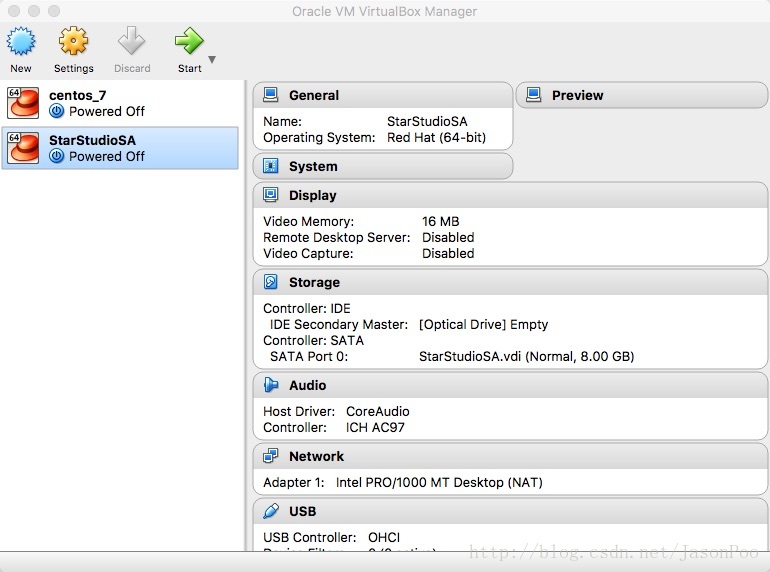This screenshot has height=572, width=770.
Task: Click the Controller: SATA line
Action: click(313, 340)
